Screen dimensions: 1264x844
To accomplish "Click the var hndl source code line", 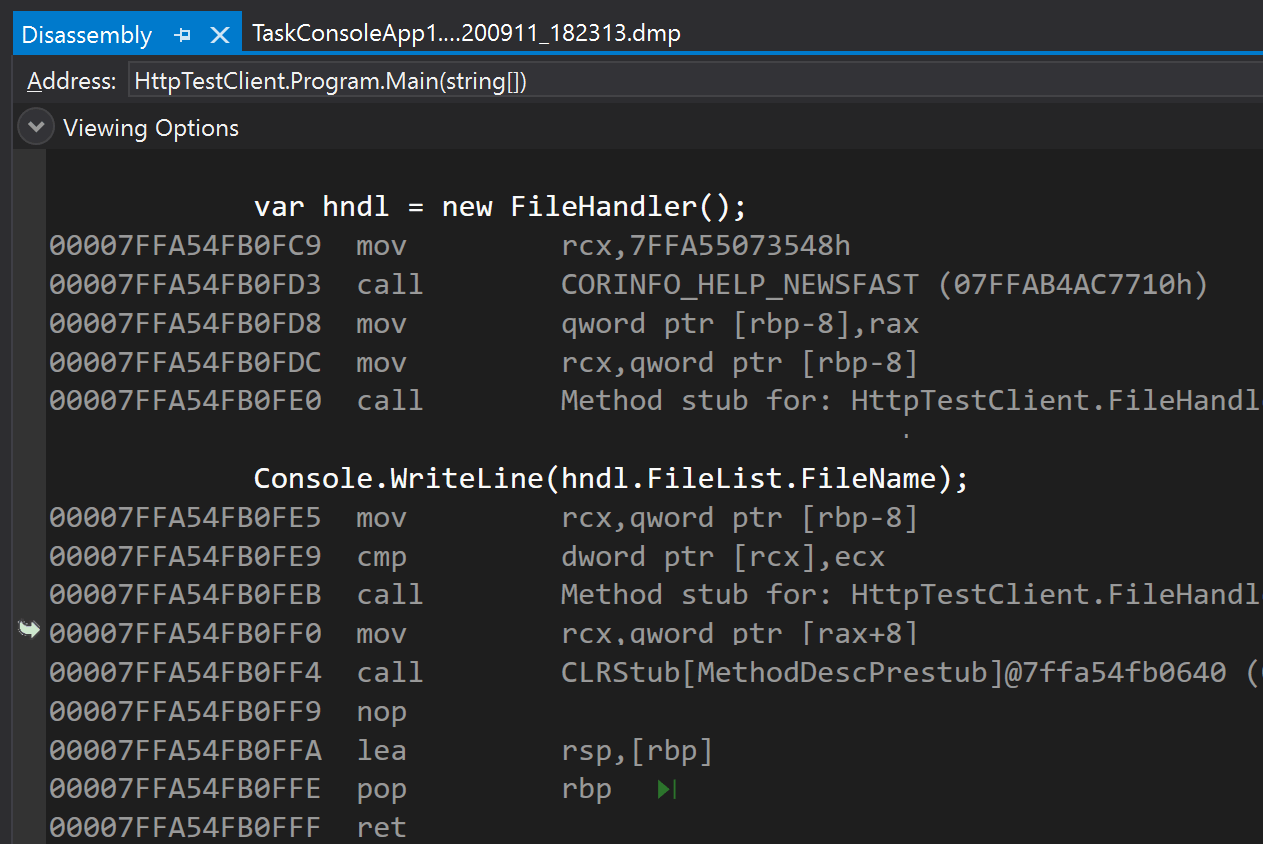I will (498, 206).
